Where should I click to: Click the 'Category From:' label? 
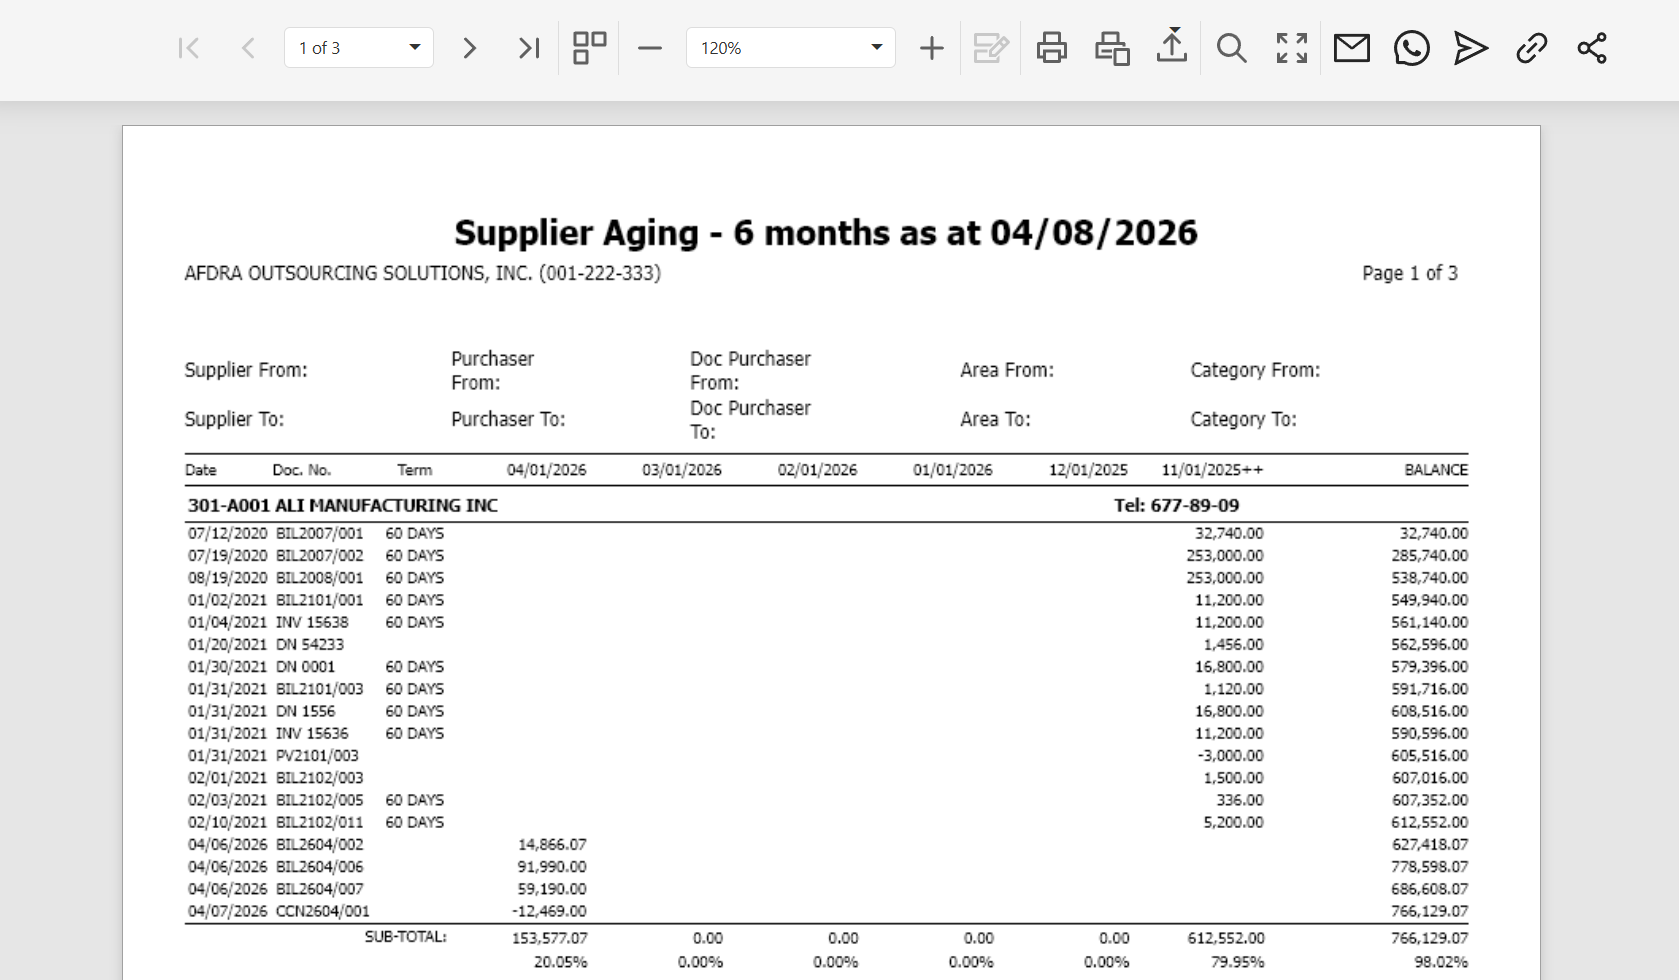tap(1255, 370)
